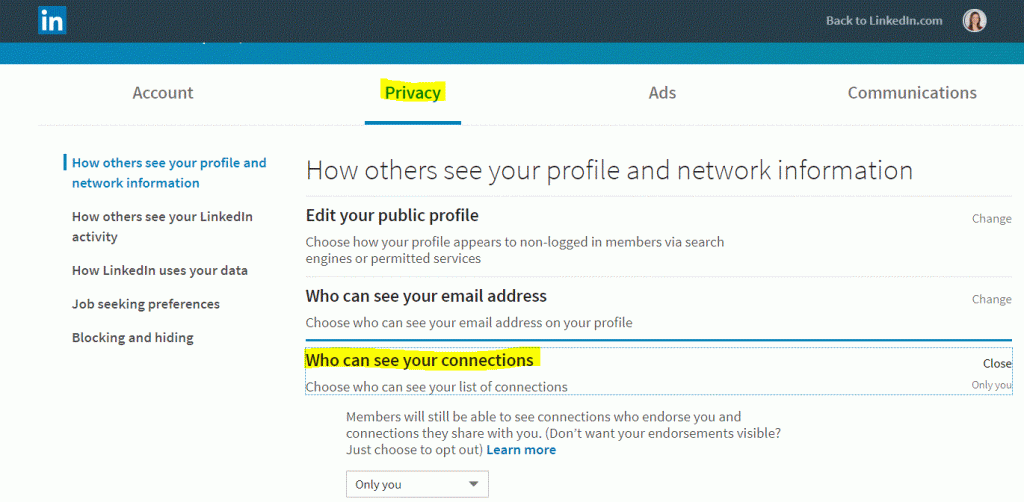Open the Communications tab

912,93
